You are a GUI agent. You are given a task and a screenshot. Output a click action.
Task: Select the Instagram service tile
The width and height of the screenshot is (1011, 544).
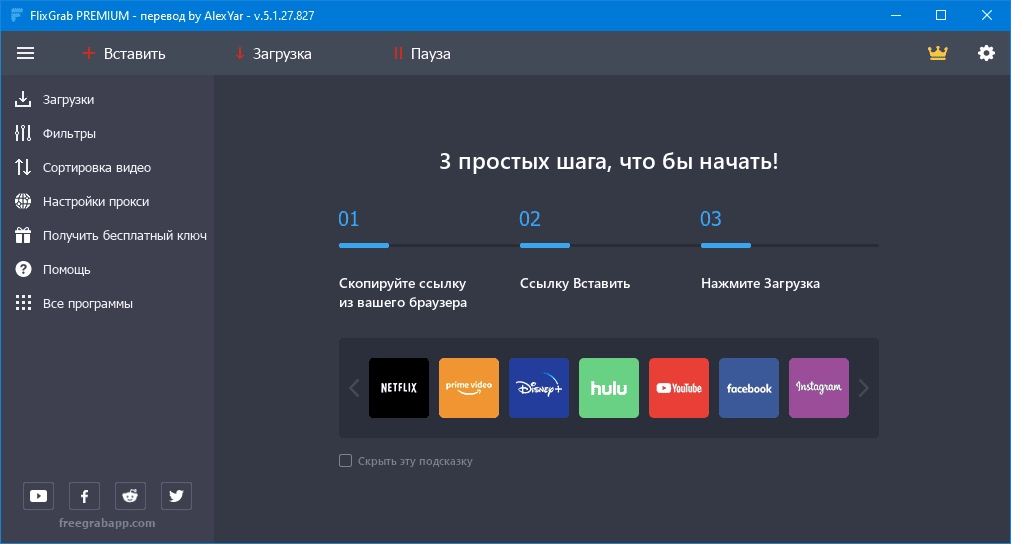click(x=819, y=388)
